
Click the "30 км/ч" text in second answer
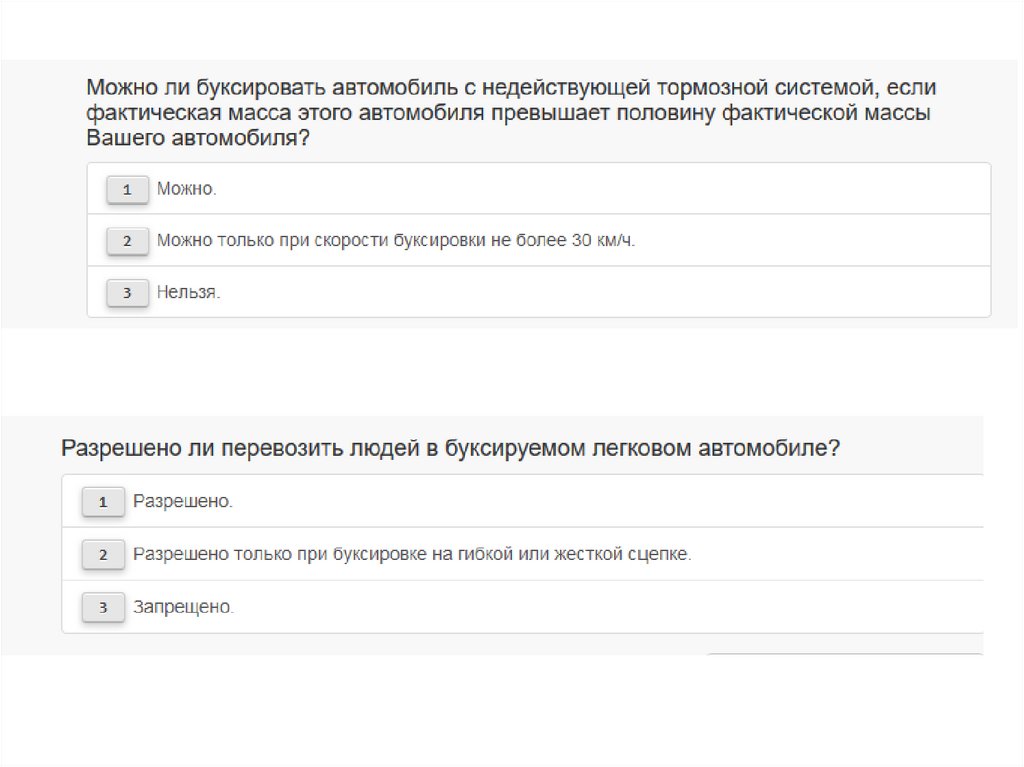pos(603,241)
